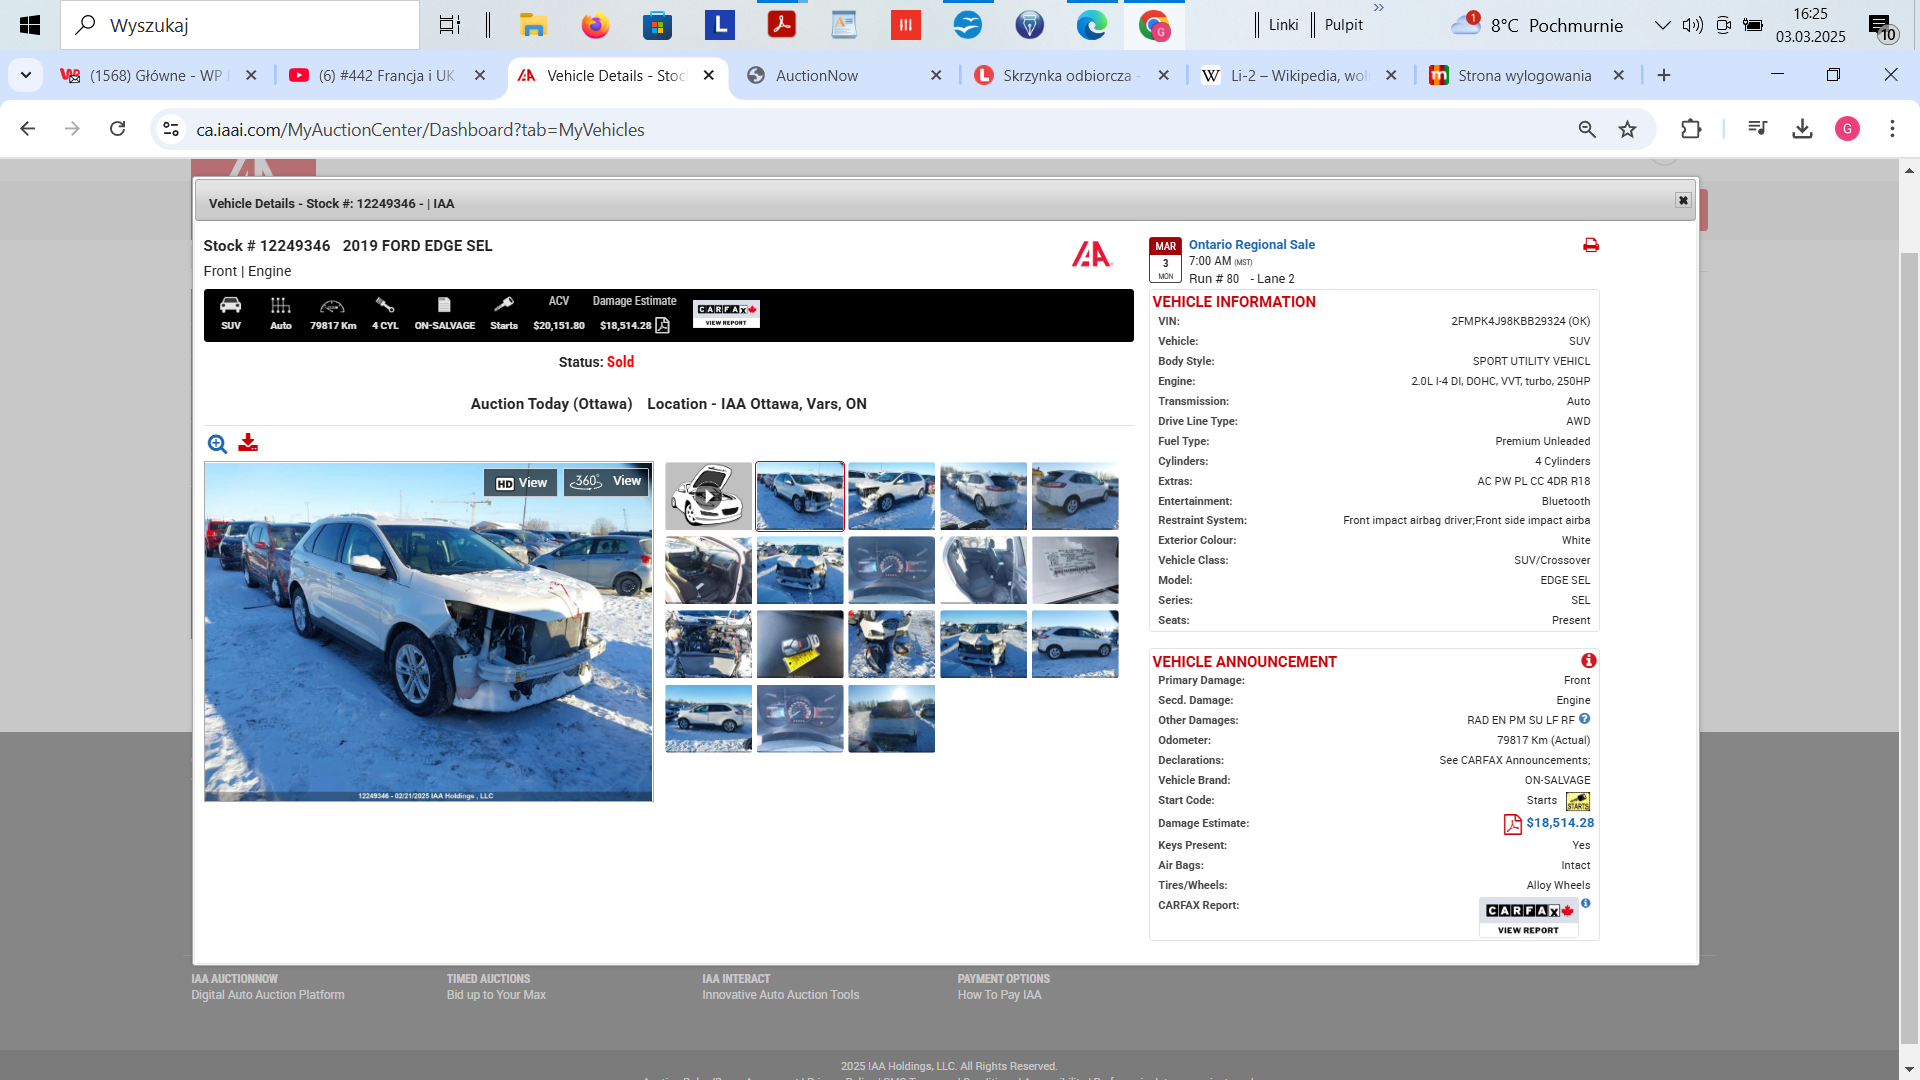Click the Damage Estimate PDF icon in black bar
Screen dimensions: 1920x1080
coord(662,326)
